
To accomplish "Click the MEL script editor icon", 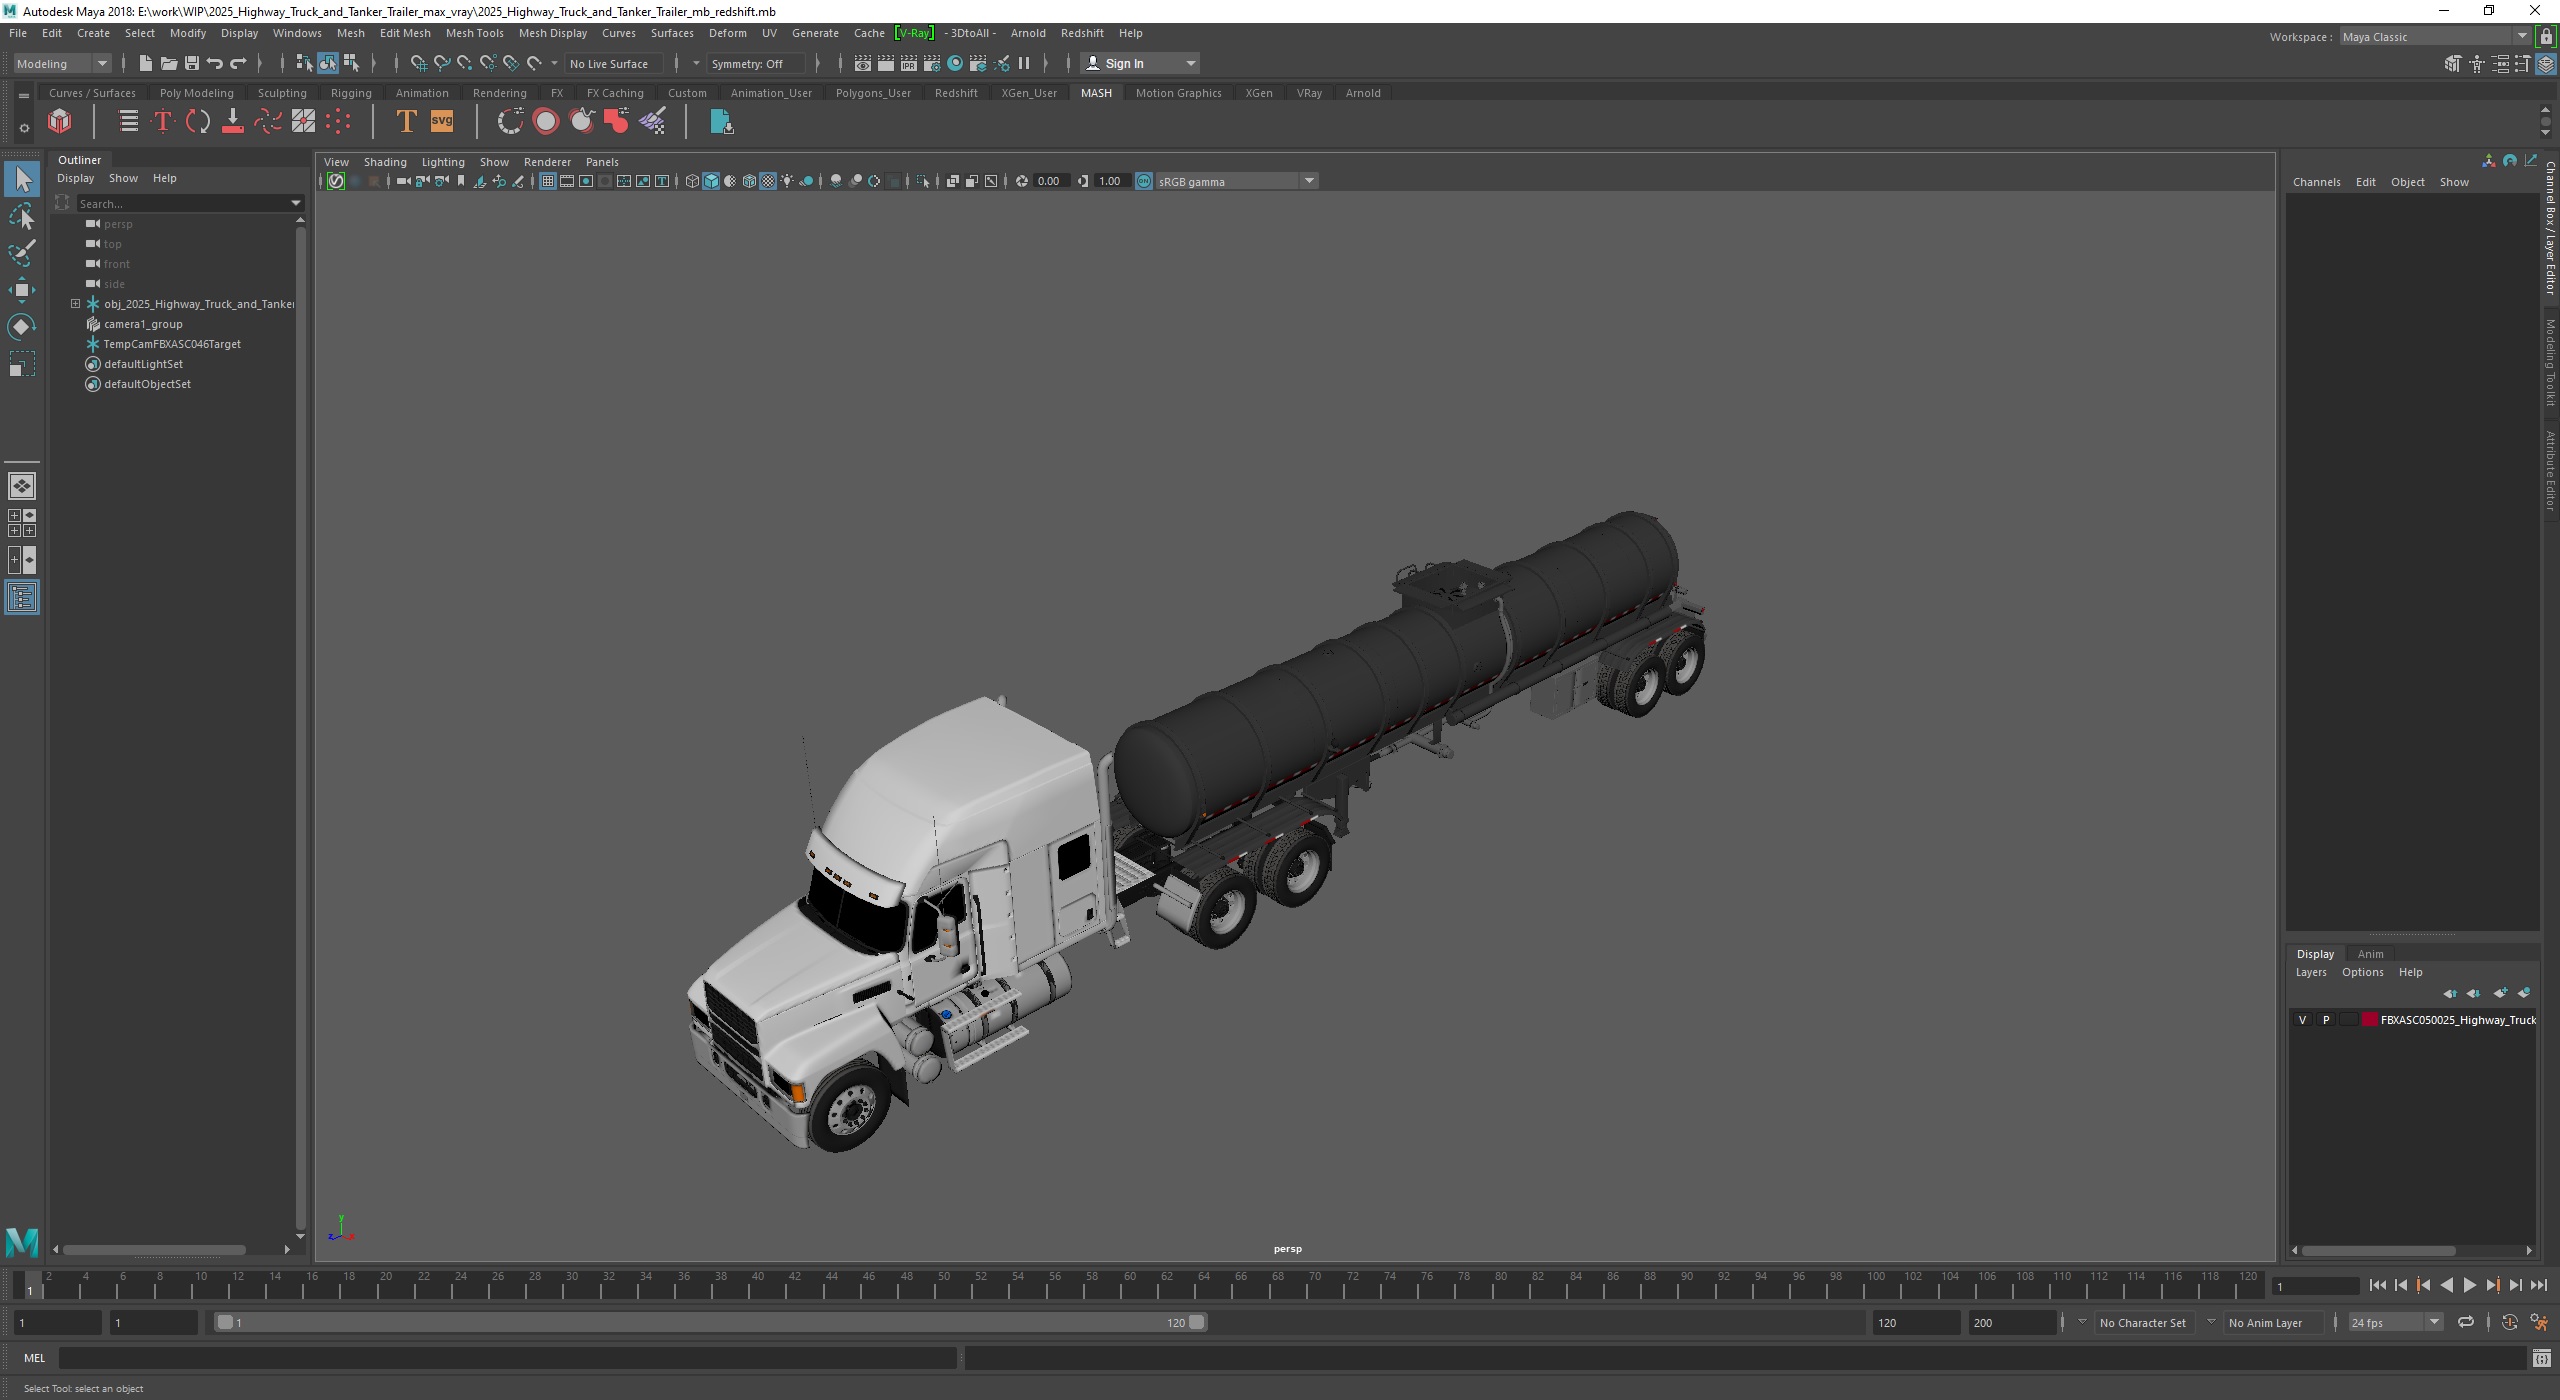I will click(2541, 1358).
